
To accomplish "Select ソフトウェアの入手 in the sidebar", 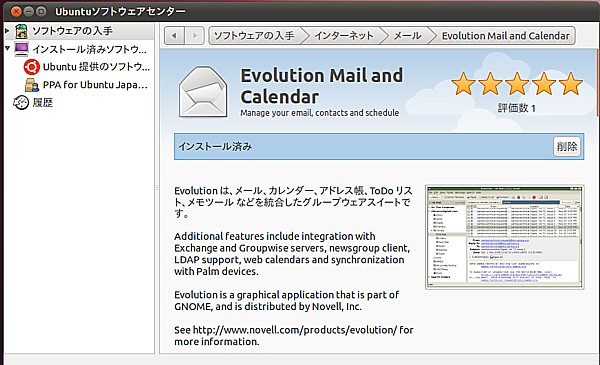I will point(72,31).
